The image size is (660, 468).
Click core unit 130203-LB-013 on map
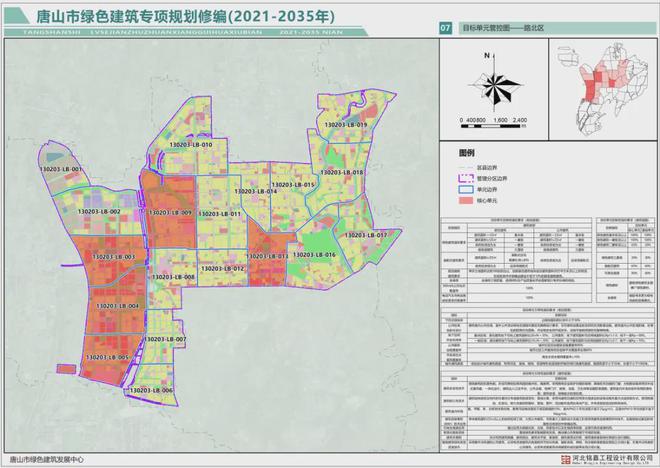click(x=266, y=257)
